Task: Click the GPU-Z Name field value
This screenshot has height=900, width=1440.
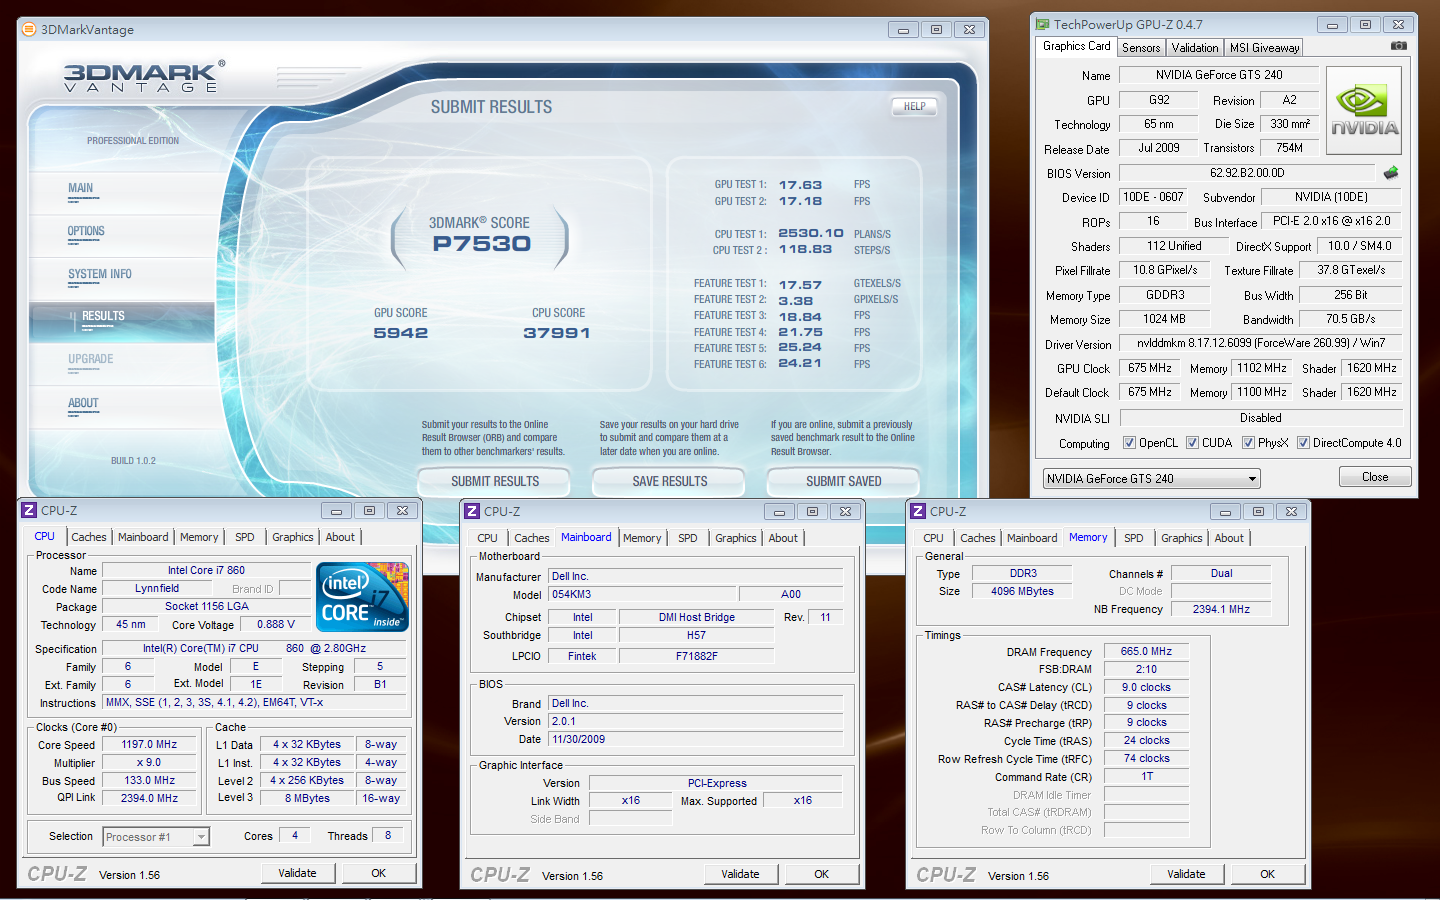Action: click(1219, 75)
